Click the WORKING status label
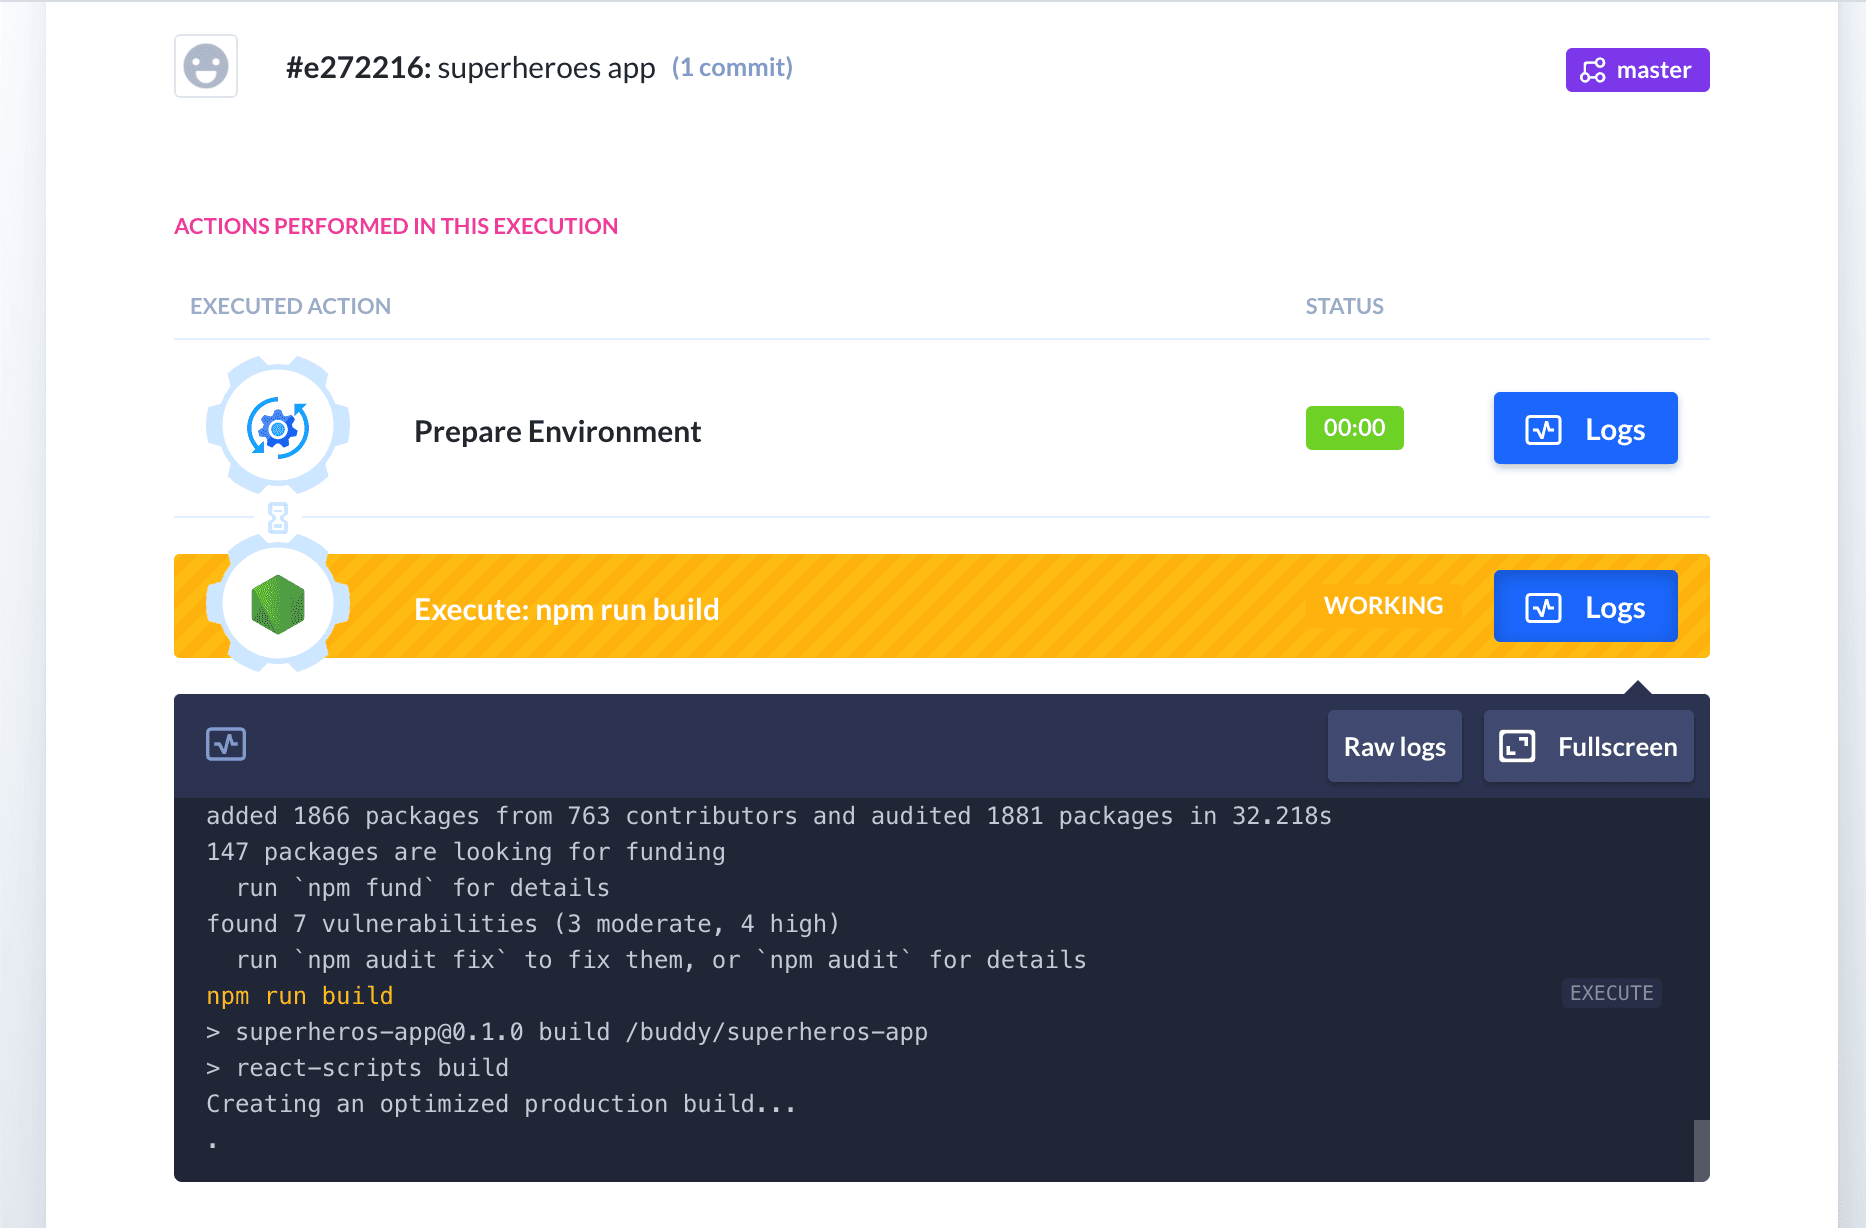This screenshot has height=1228, width=1866. point(1383,606)
